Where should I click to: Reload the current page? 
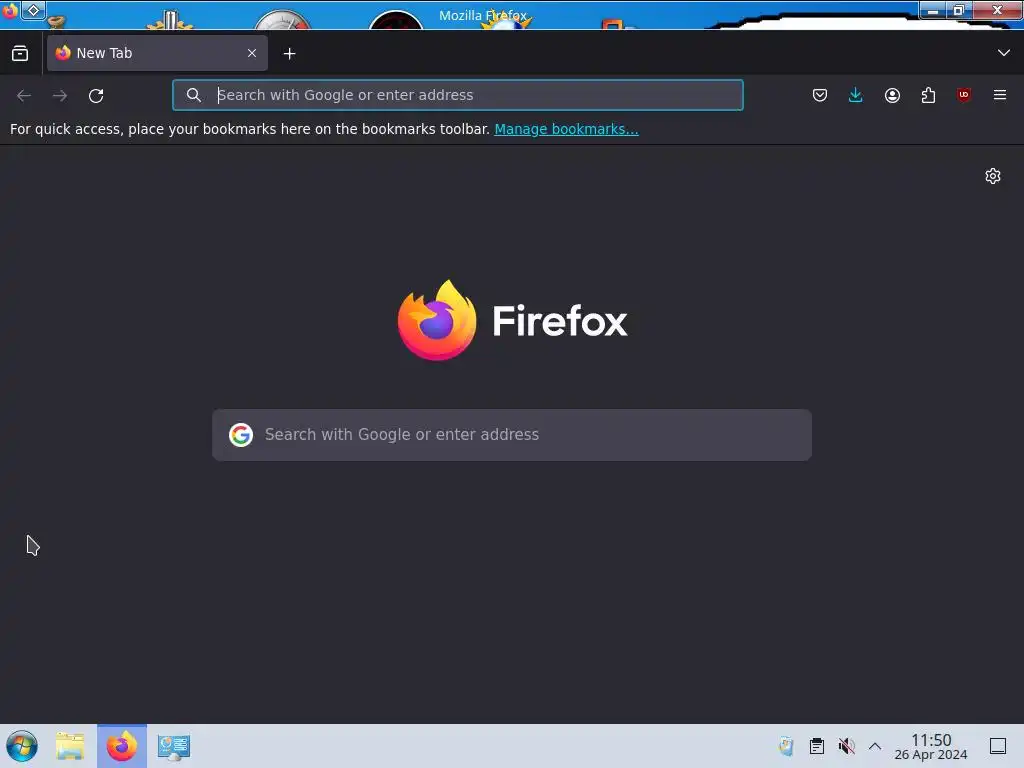click(x=96, y=95)
